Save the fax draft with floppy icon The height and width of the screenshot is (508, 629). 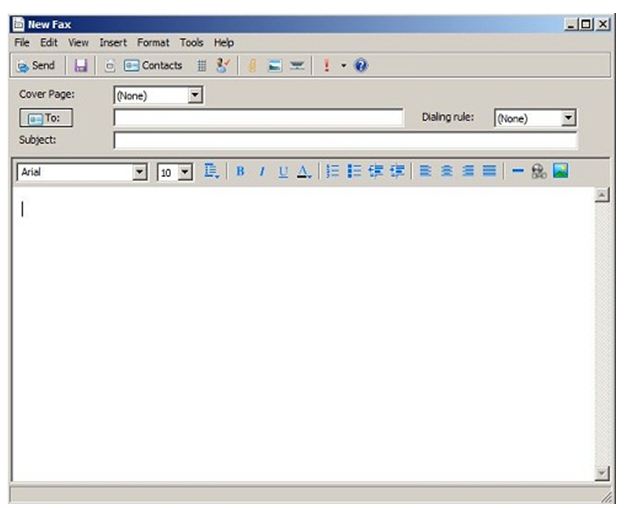(81, 65)
